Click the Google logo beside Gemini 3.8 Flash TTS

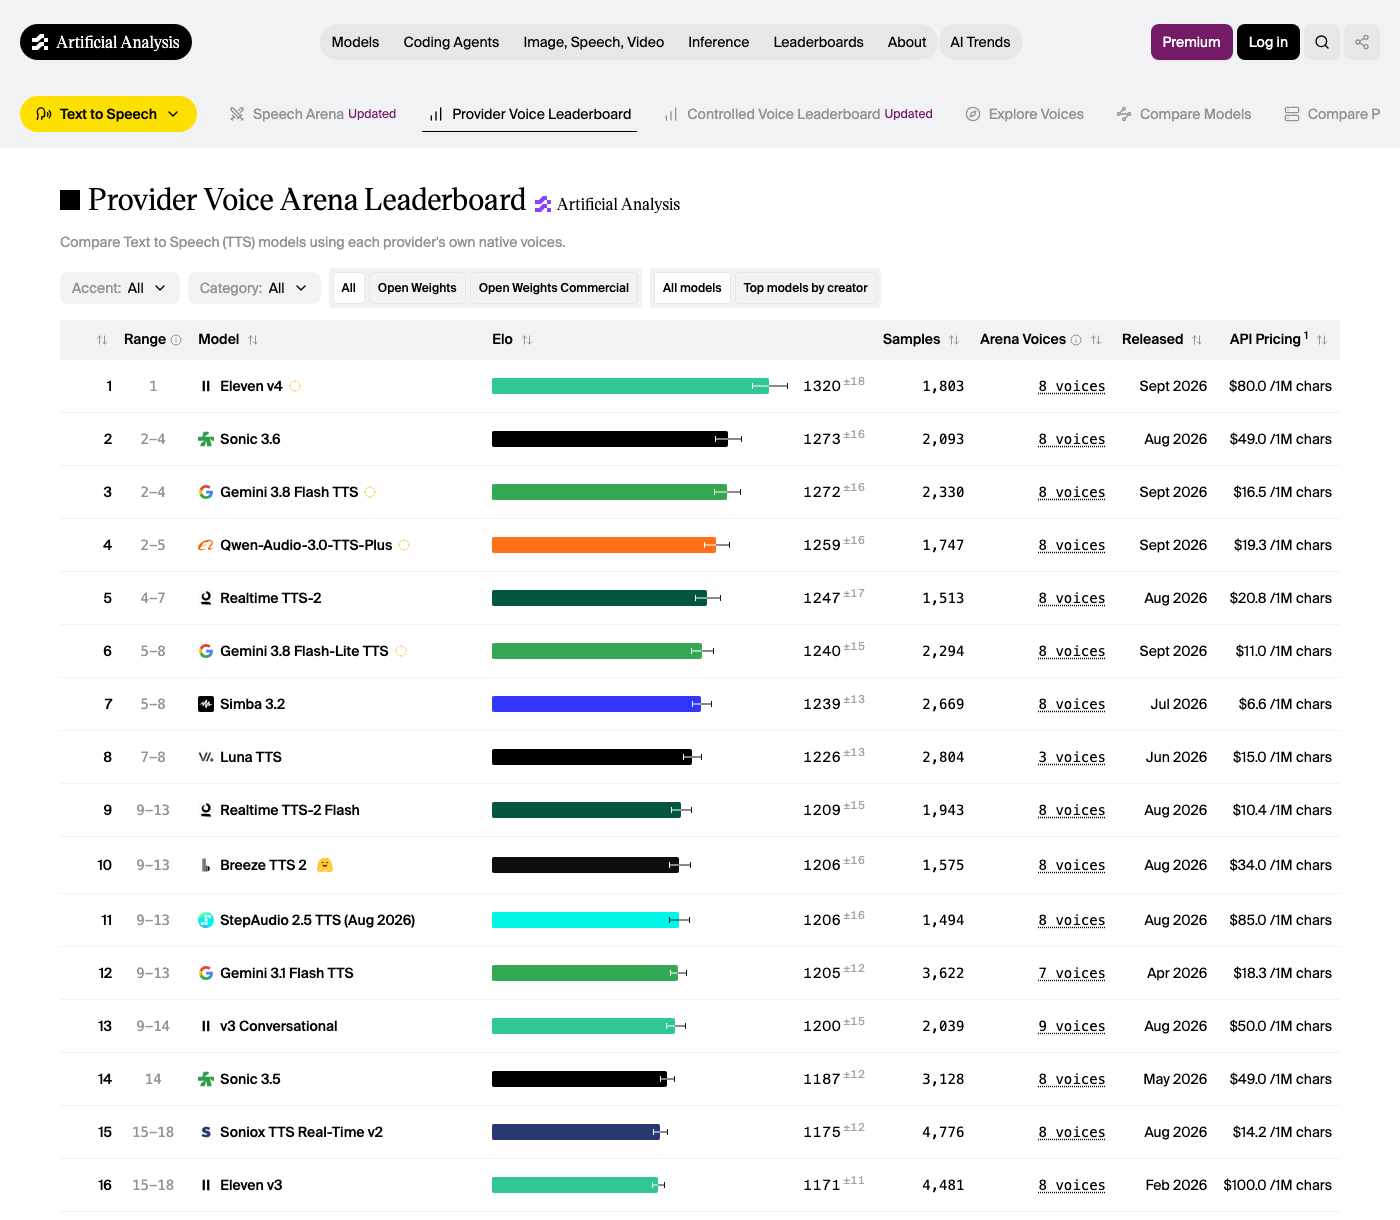click(206, 492)
